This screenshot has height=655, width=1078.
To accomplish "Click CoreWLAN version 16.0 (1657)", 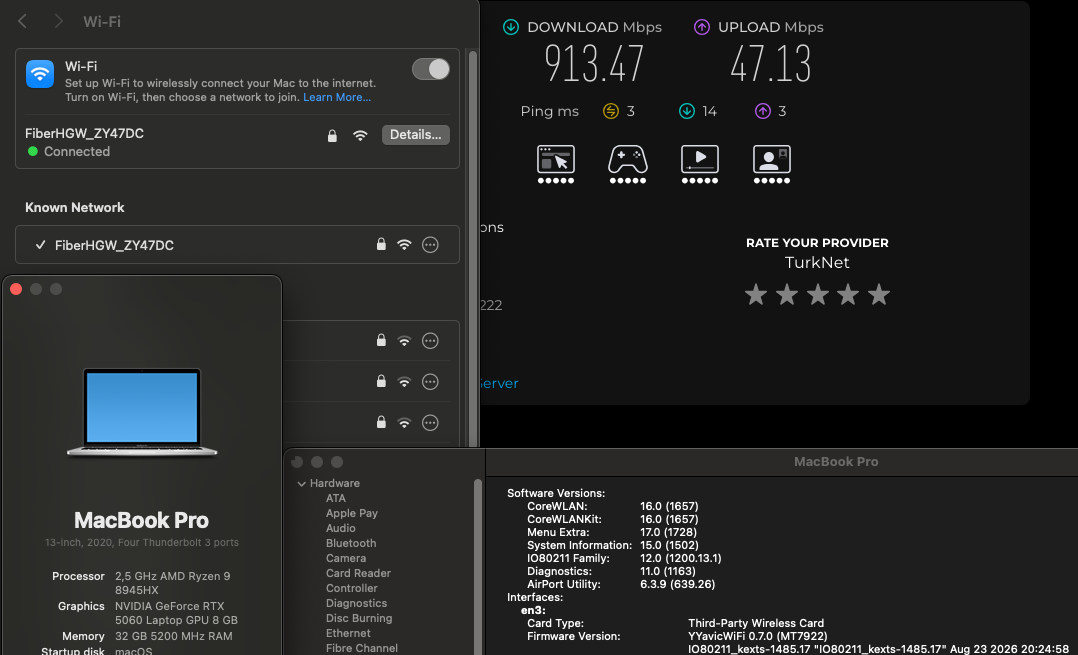I will [x=669, y=507].
